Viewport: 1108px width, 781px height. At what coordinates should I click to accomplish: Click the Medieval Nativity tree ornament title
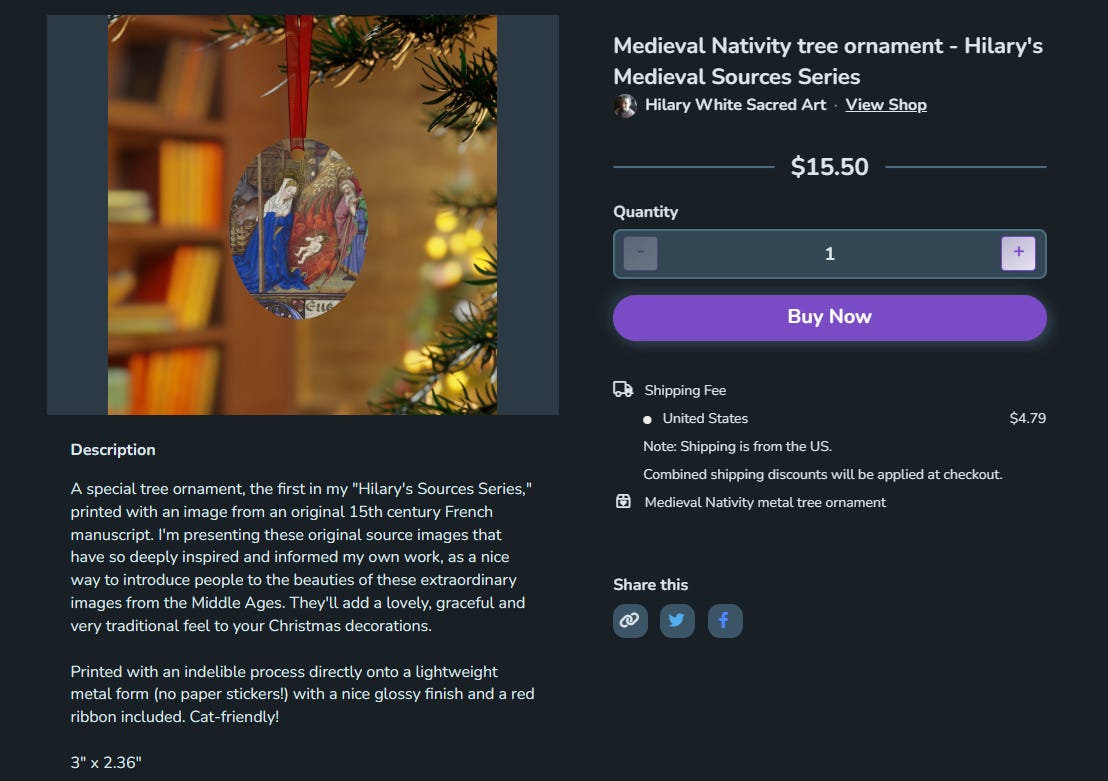[827, 61]
